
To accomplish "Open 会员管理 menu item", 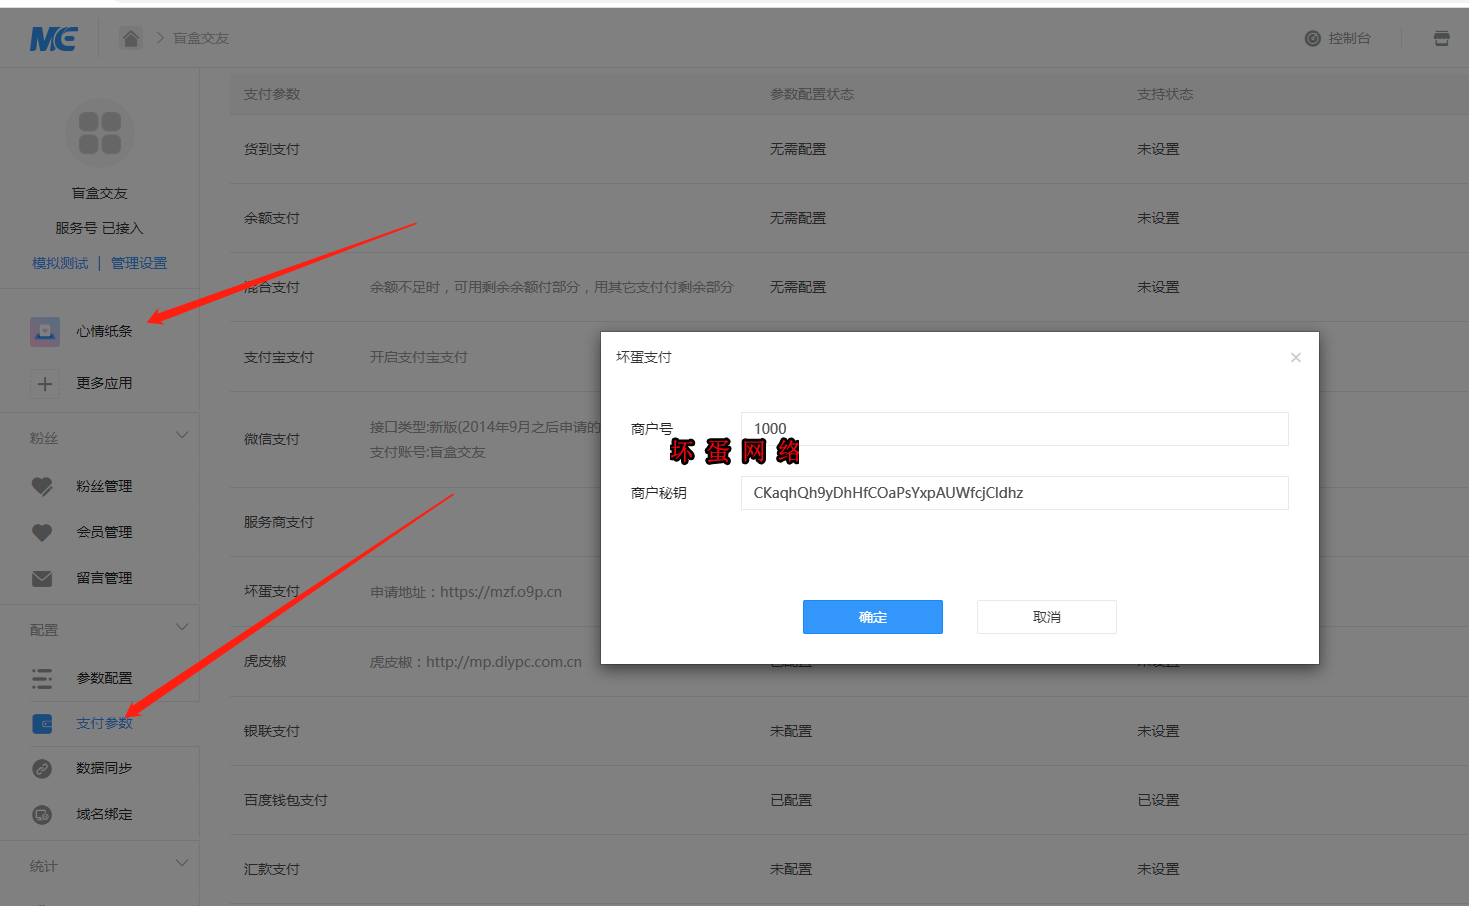I will 104,532.
